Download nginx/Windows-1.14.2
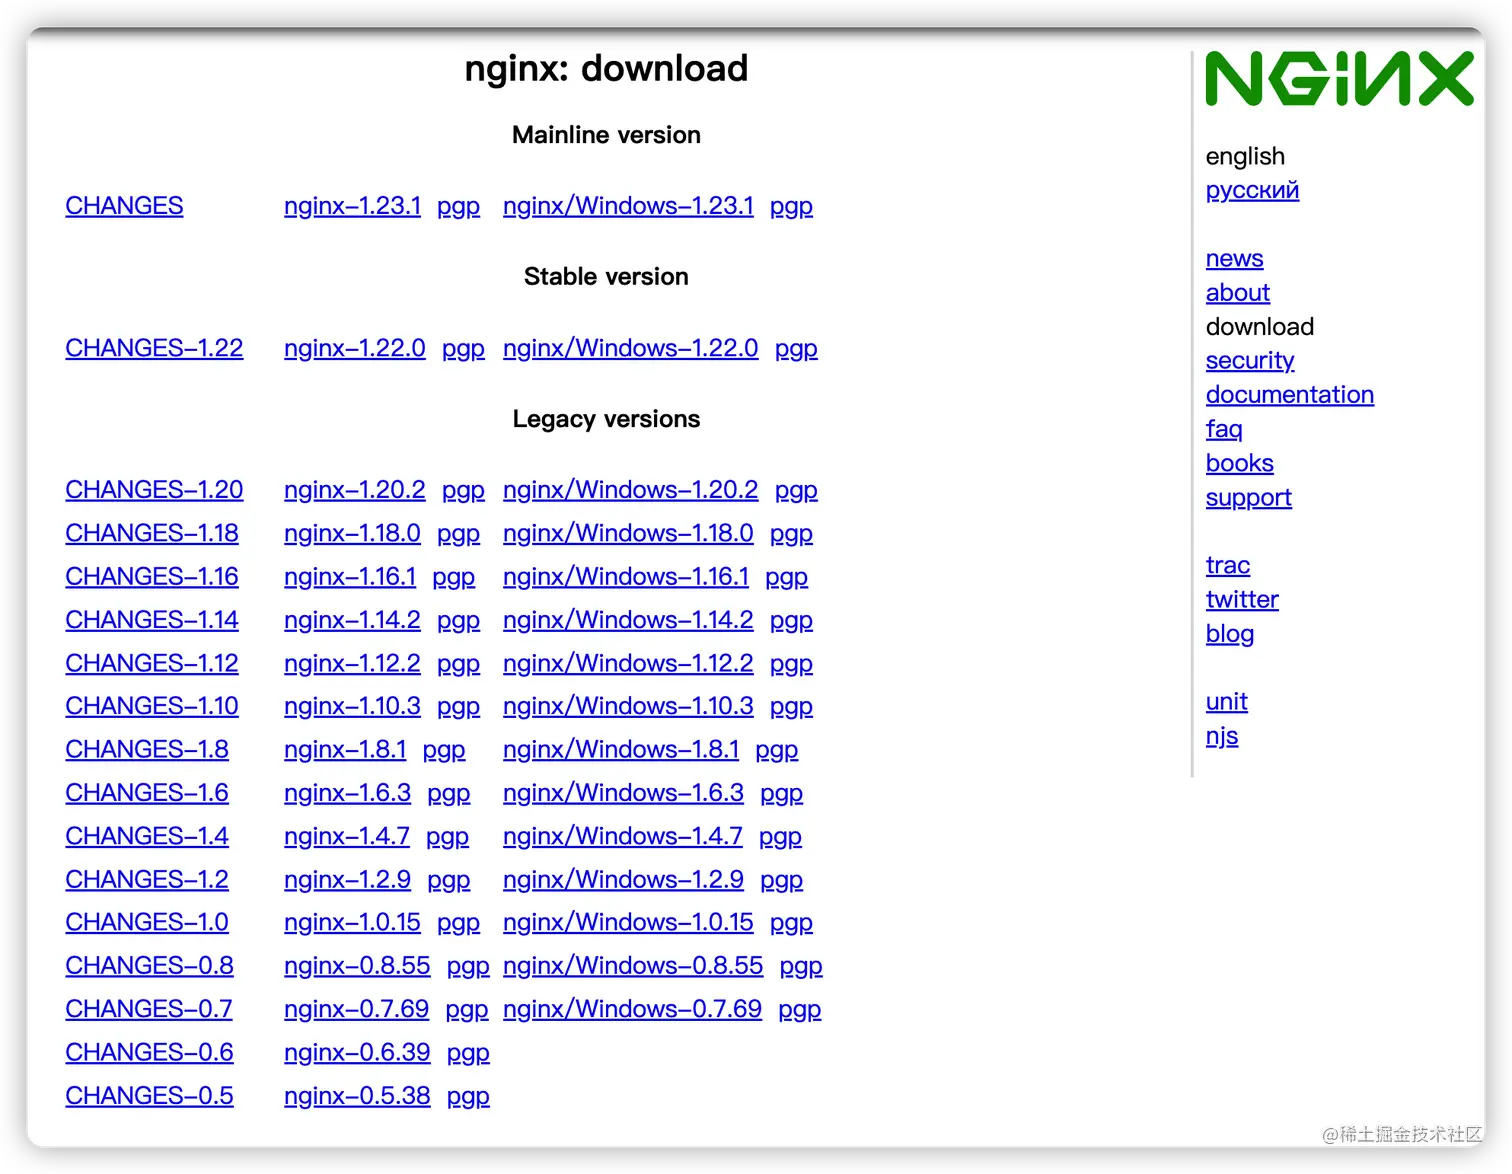The width and height of the screenshot is (1512, 1174). click(628, 620)
